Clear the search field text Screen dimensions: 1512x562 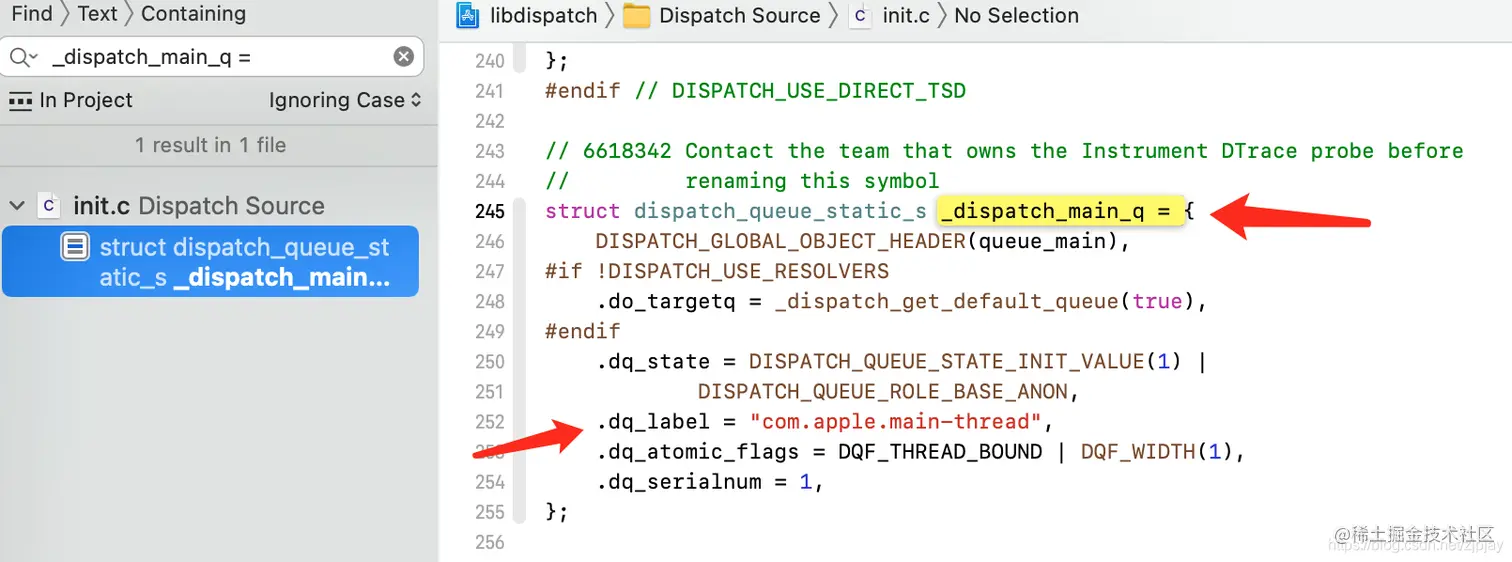click(x=403, y=57)
